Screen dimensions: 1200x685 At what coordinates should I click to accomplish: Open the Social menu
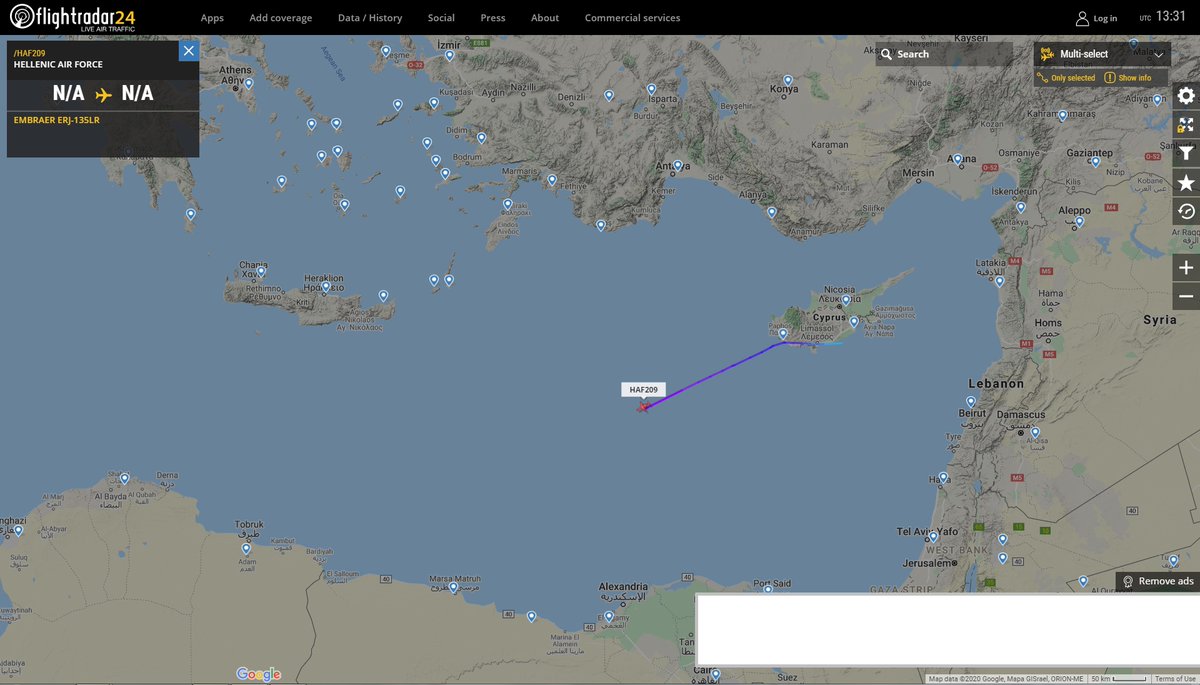[x=441, y=18]
